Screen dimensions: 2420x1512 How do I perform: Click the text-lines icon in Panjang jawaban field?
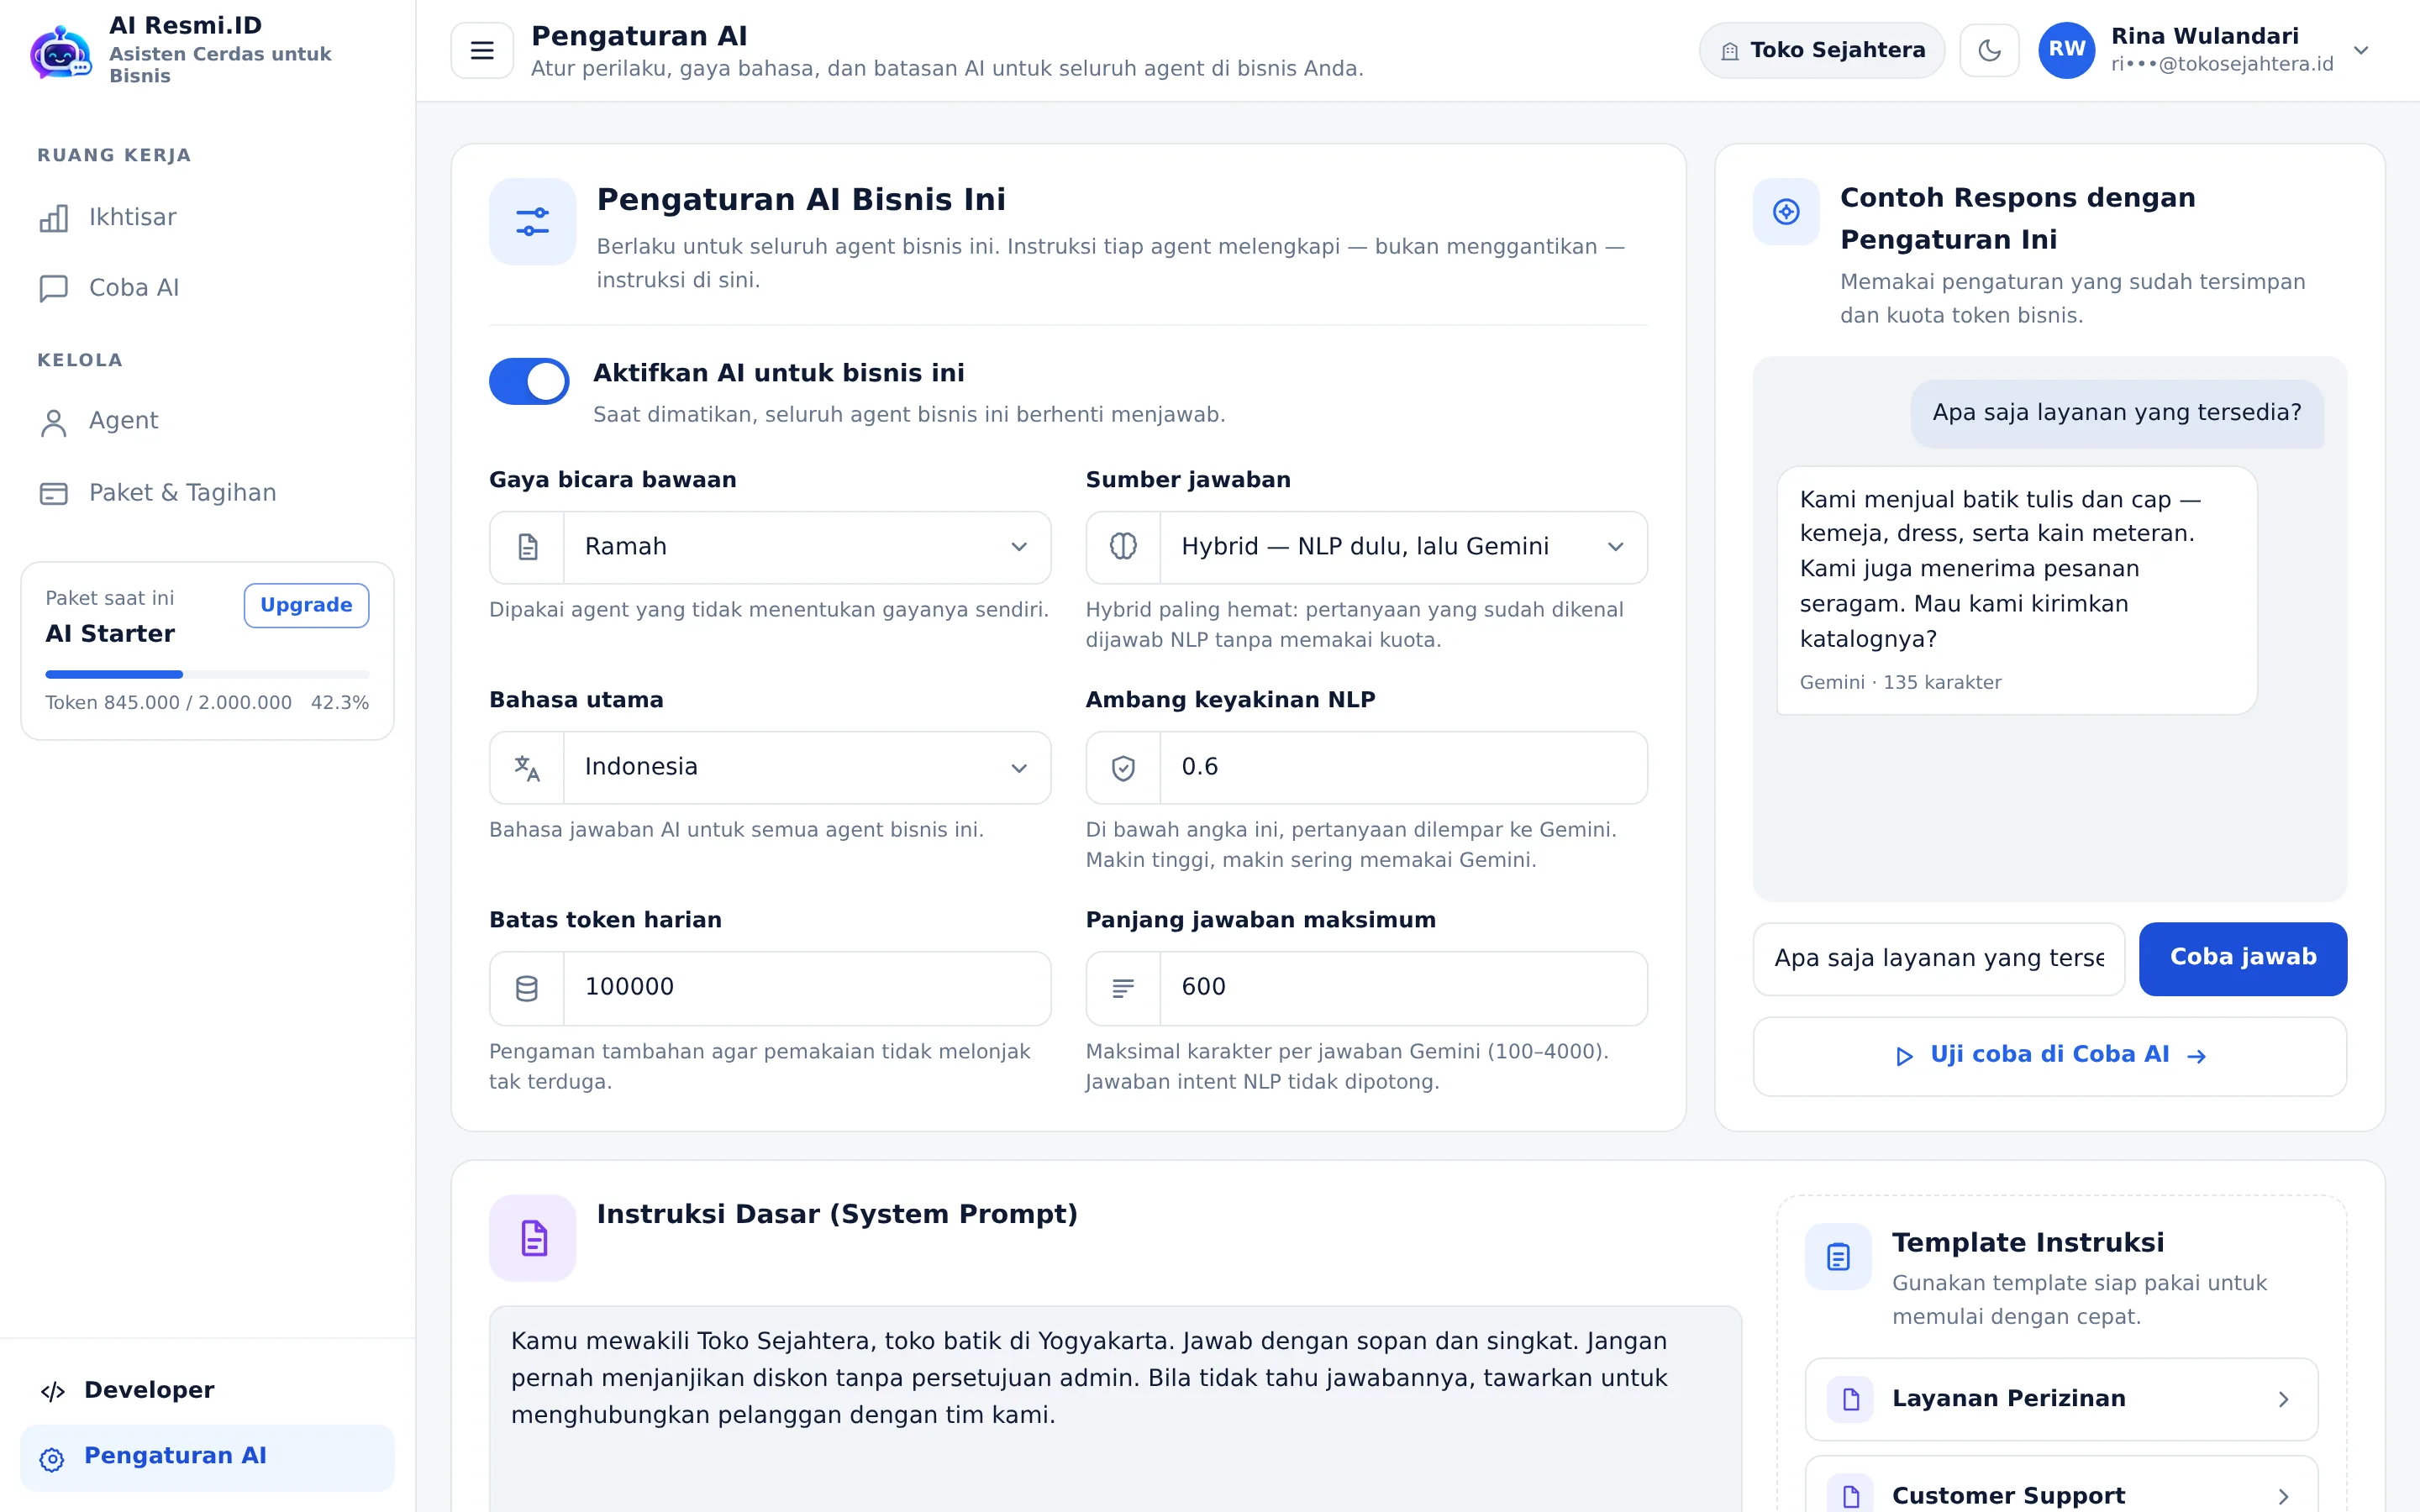click(x=1123, y=988)
